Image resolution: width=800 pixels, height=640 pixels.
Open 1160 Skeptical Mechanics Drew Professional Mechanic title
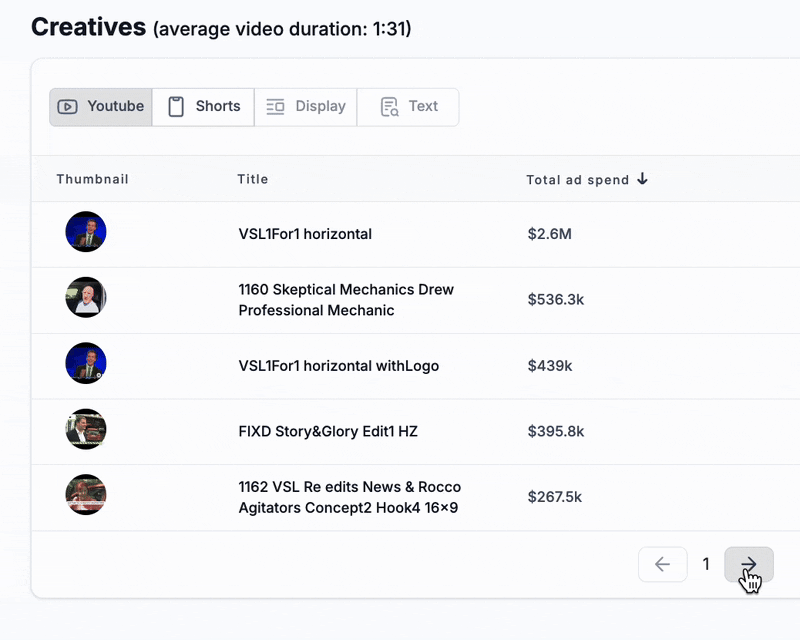click(346, 300)
